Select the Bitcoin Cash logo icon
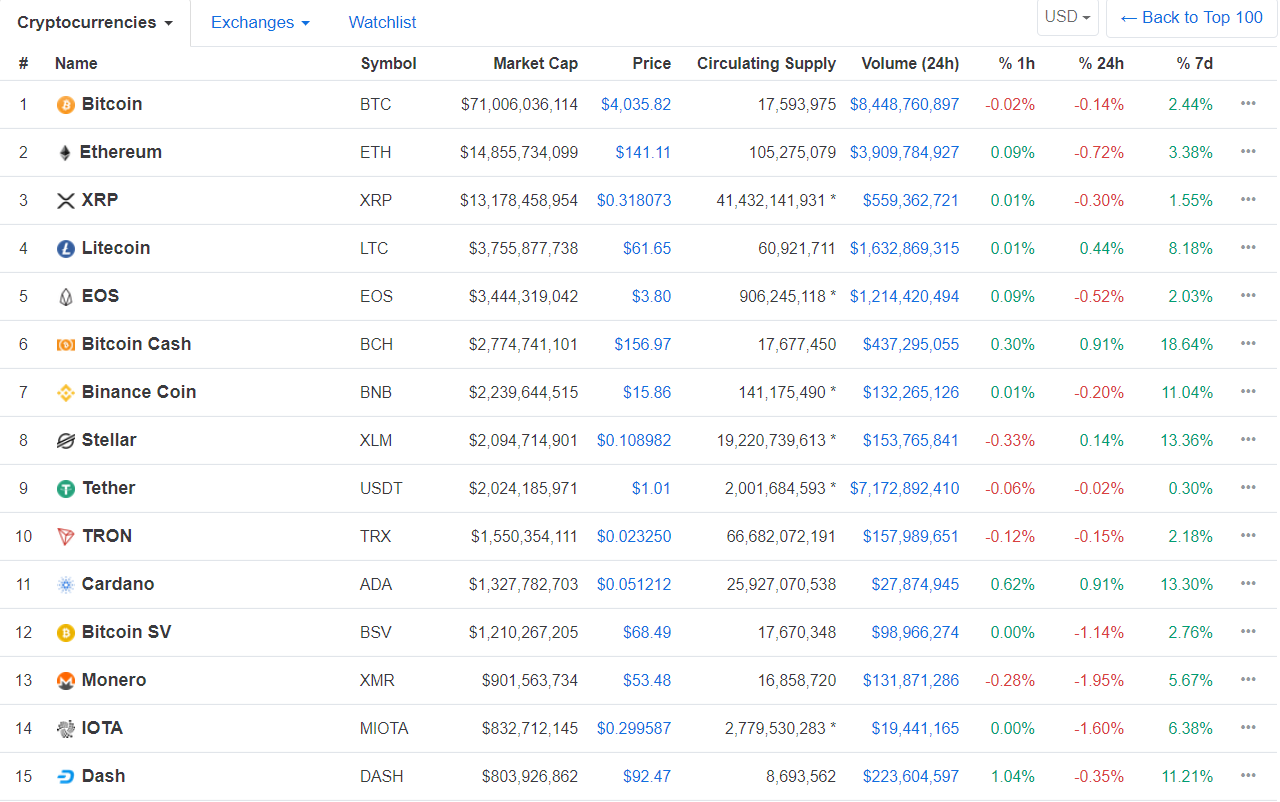 click(x=64, y=344)
